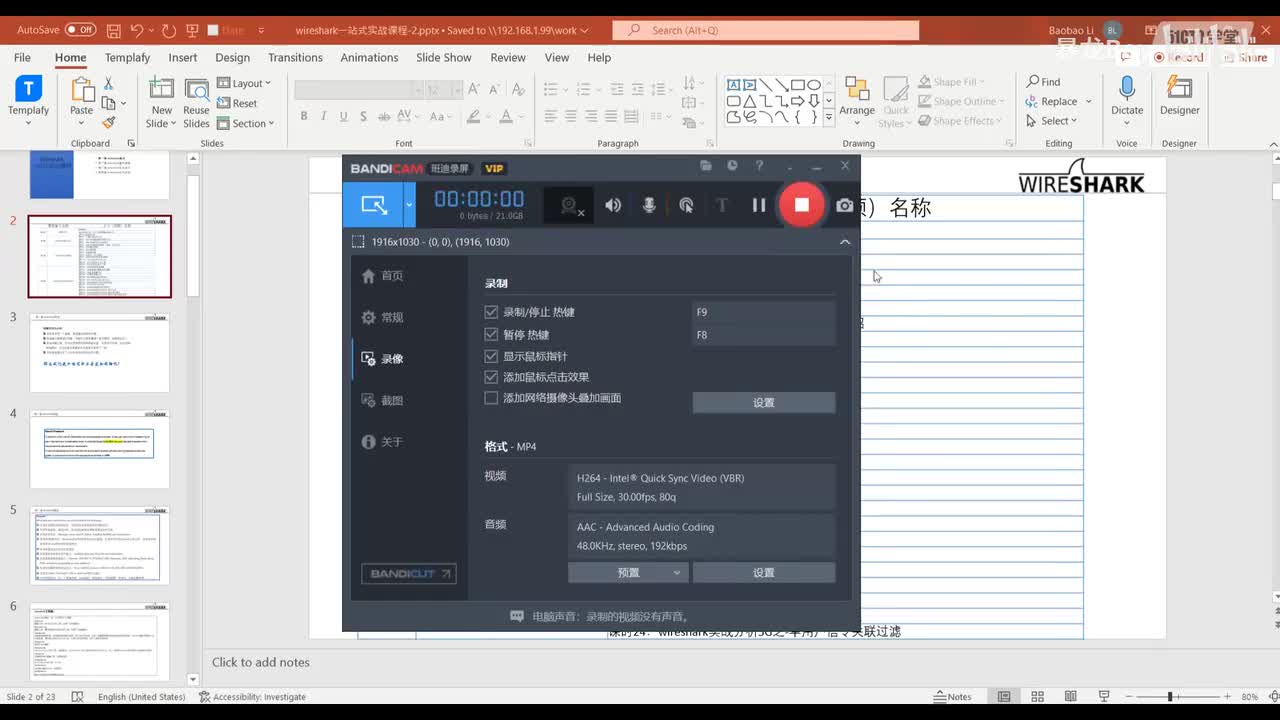The width and height of the screenshot is (1280, 720).
Task: Open the Designer pane
Action: click(1180, 96)
